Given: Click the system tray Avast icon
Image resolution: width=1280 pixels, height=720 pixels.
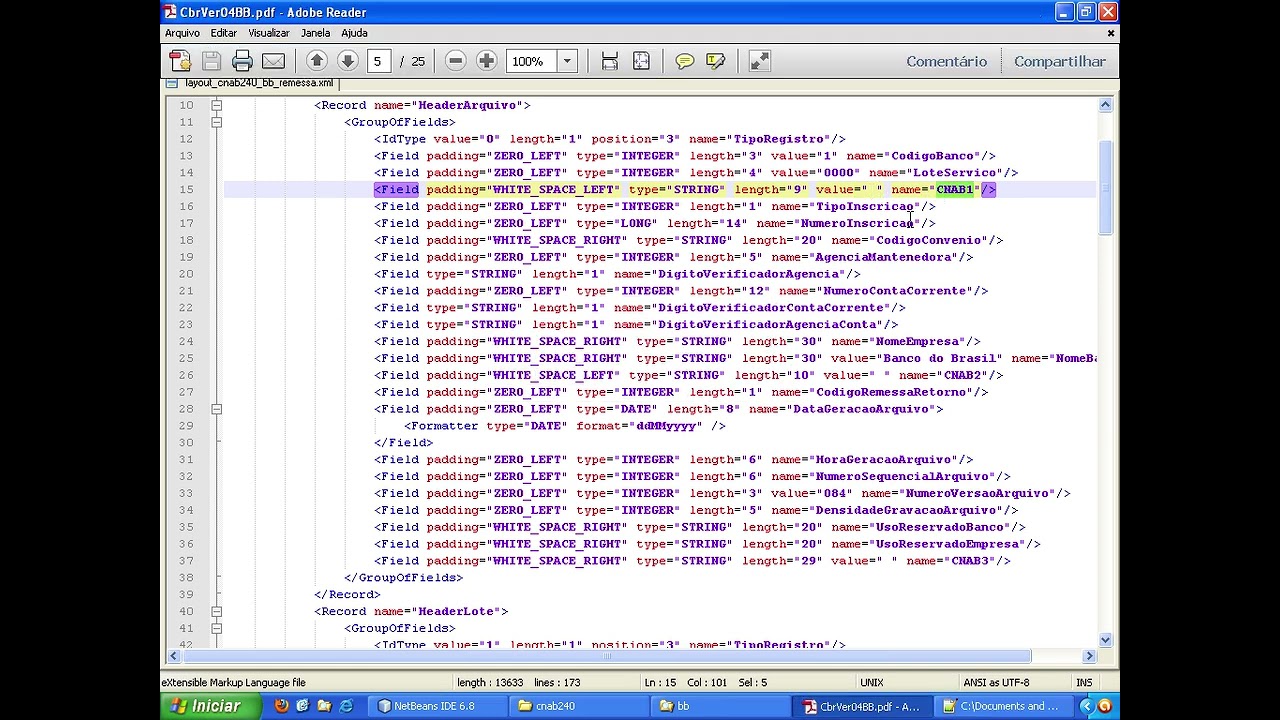Looking at the screenshot, I should point(1105,706).
